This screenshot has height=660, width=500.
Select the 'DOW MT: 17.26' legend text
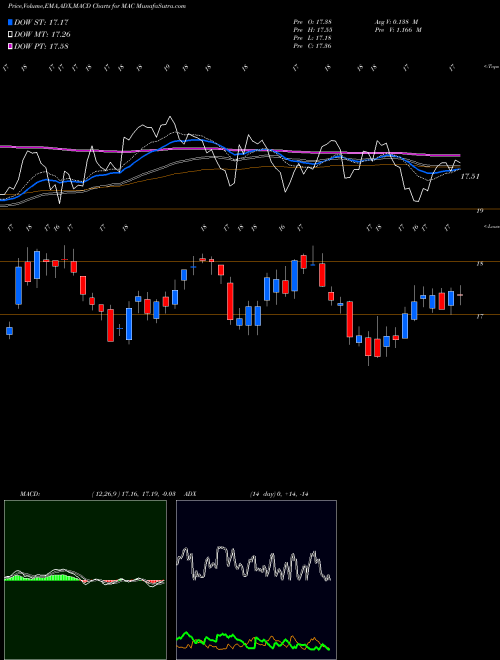point(42,35)
